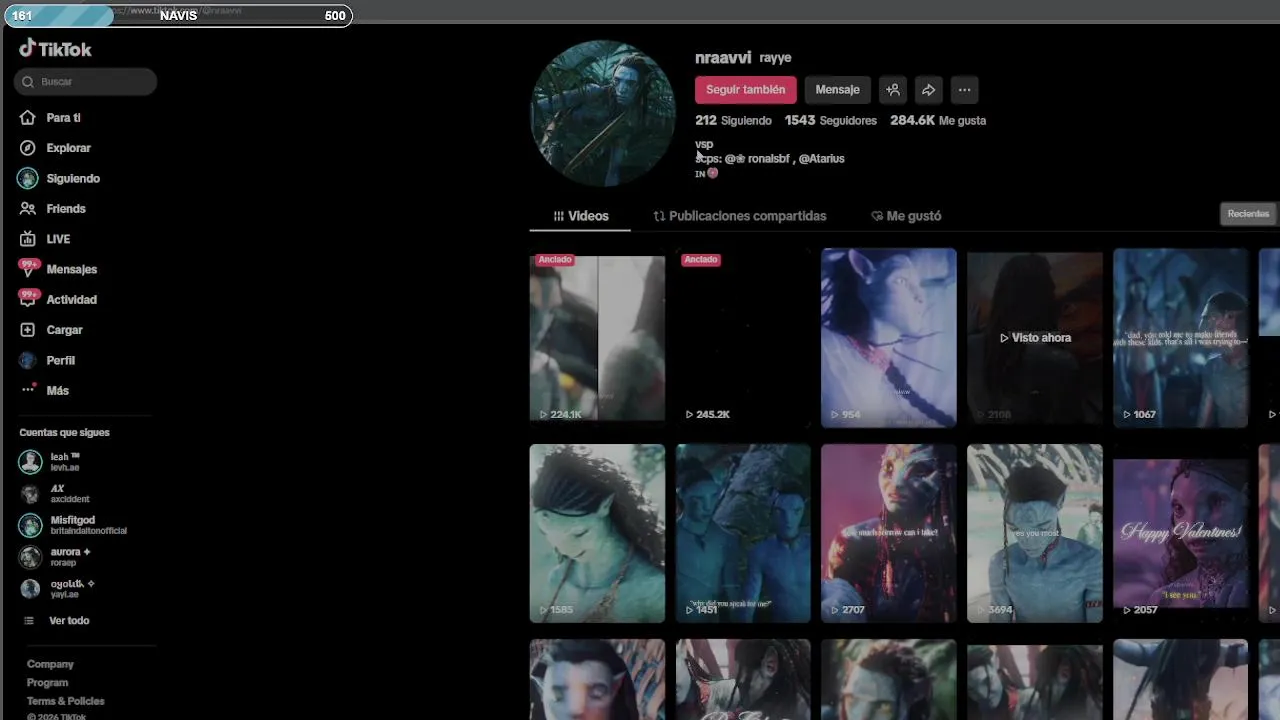Click the Program footer link
Viewport: 1280px width, 720px height.
click(47, 683)
